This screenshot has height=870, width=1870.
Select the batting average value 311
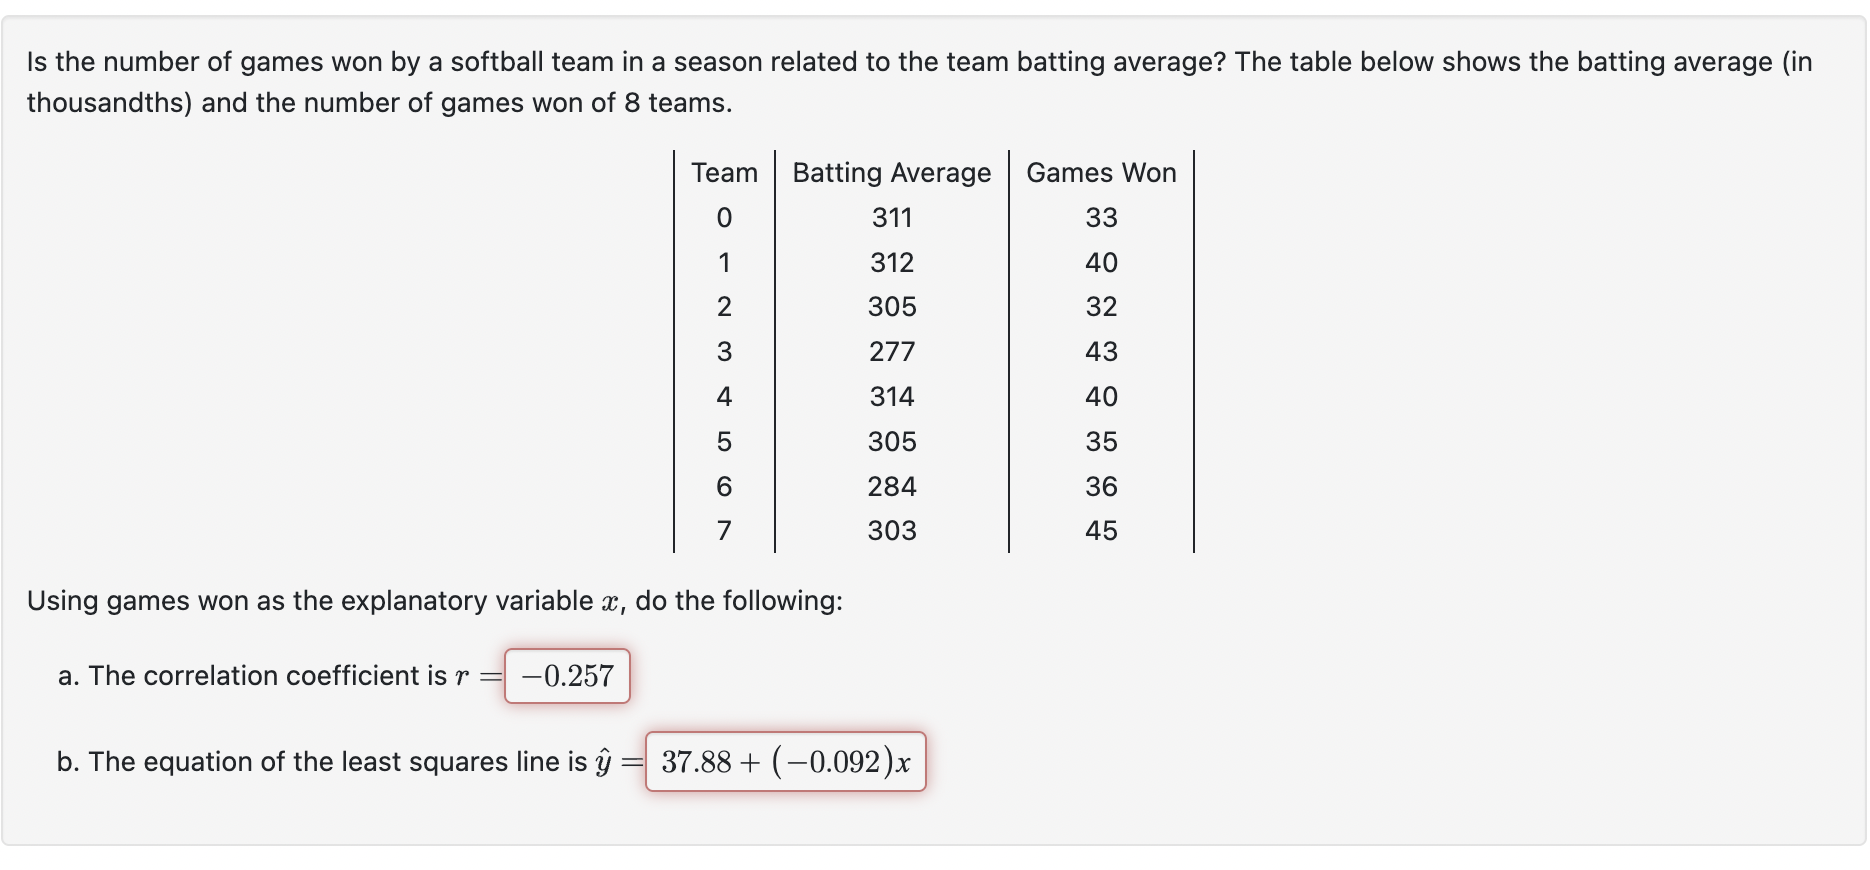point(891,217)
